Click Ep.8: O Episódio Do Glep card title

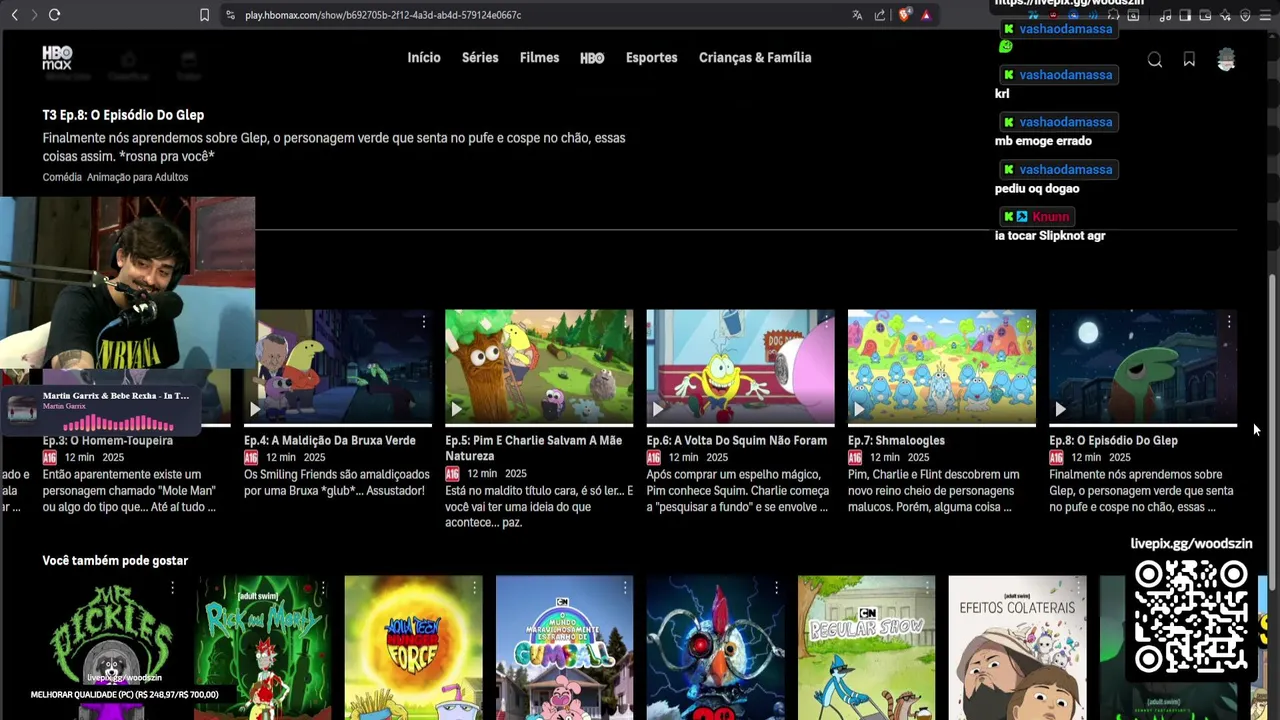point(1113,440)
